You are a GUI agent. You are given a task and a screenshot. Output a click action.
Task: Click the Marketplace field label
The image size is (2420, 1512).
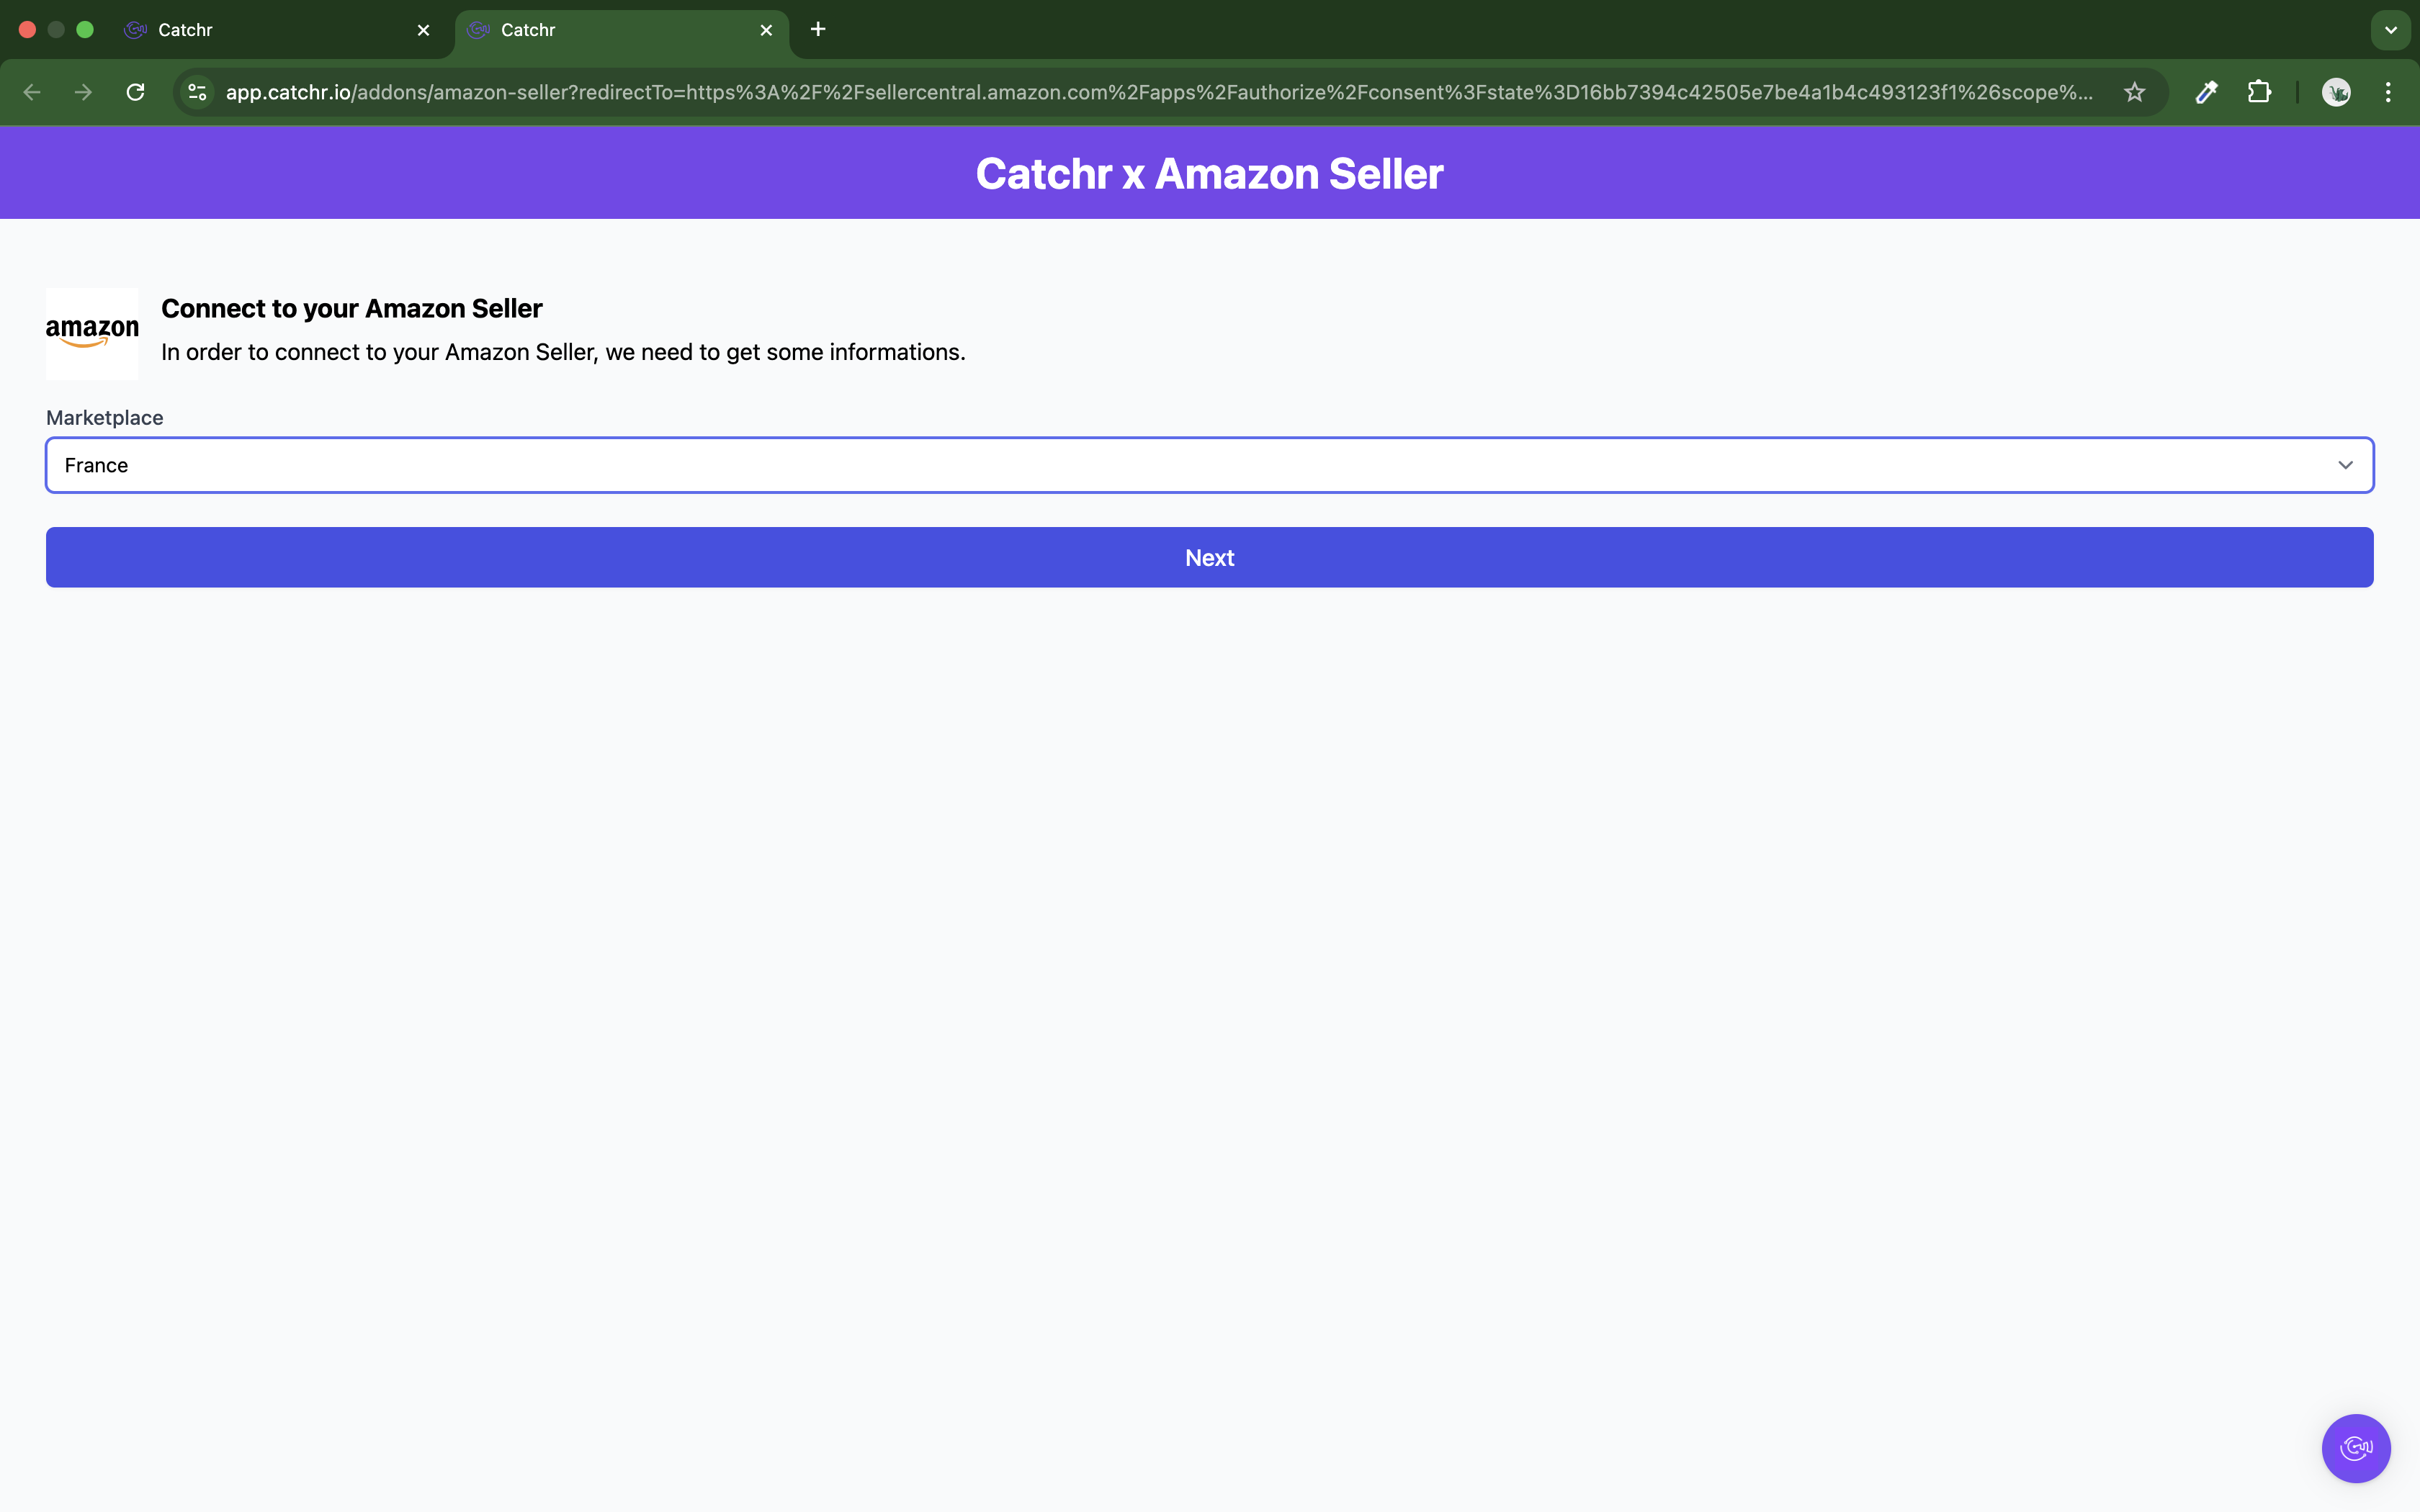105,418
